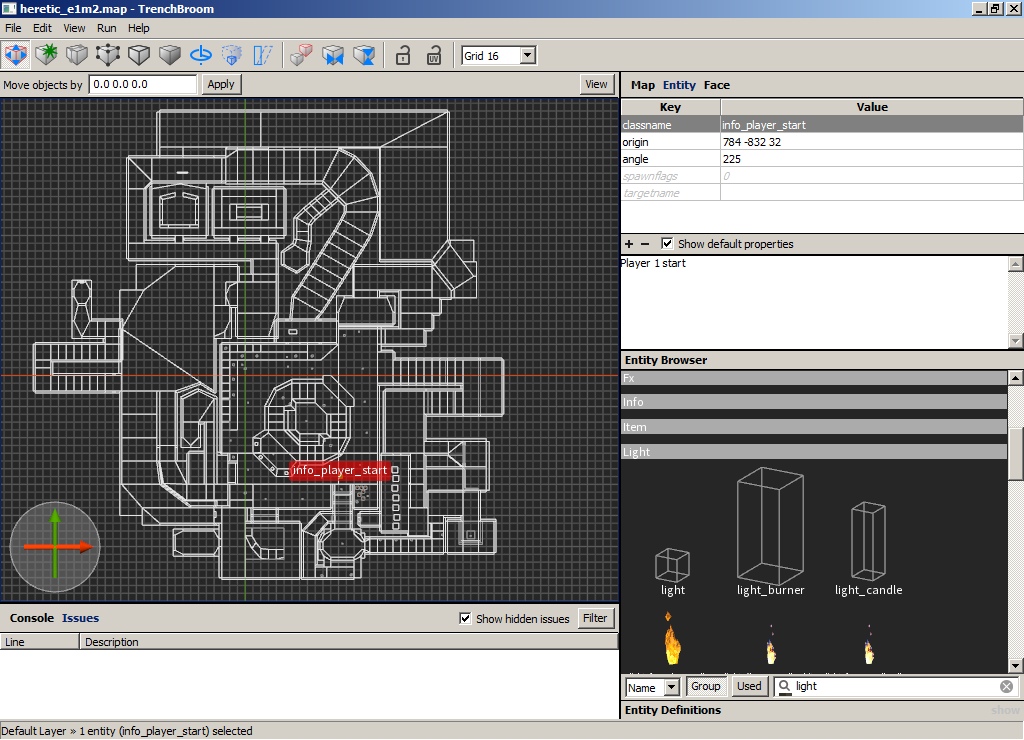Toggle the Group button in Entity Browser
The width and height of the screenshot is (1024, 740).
click(705, 686)
